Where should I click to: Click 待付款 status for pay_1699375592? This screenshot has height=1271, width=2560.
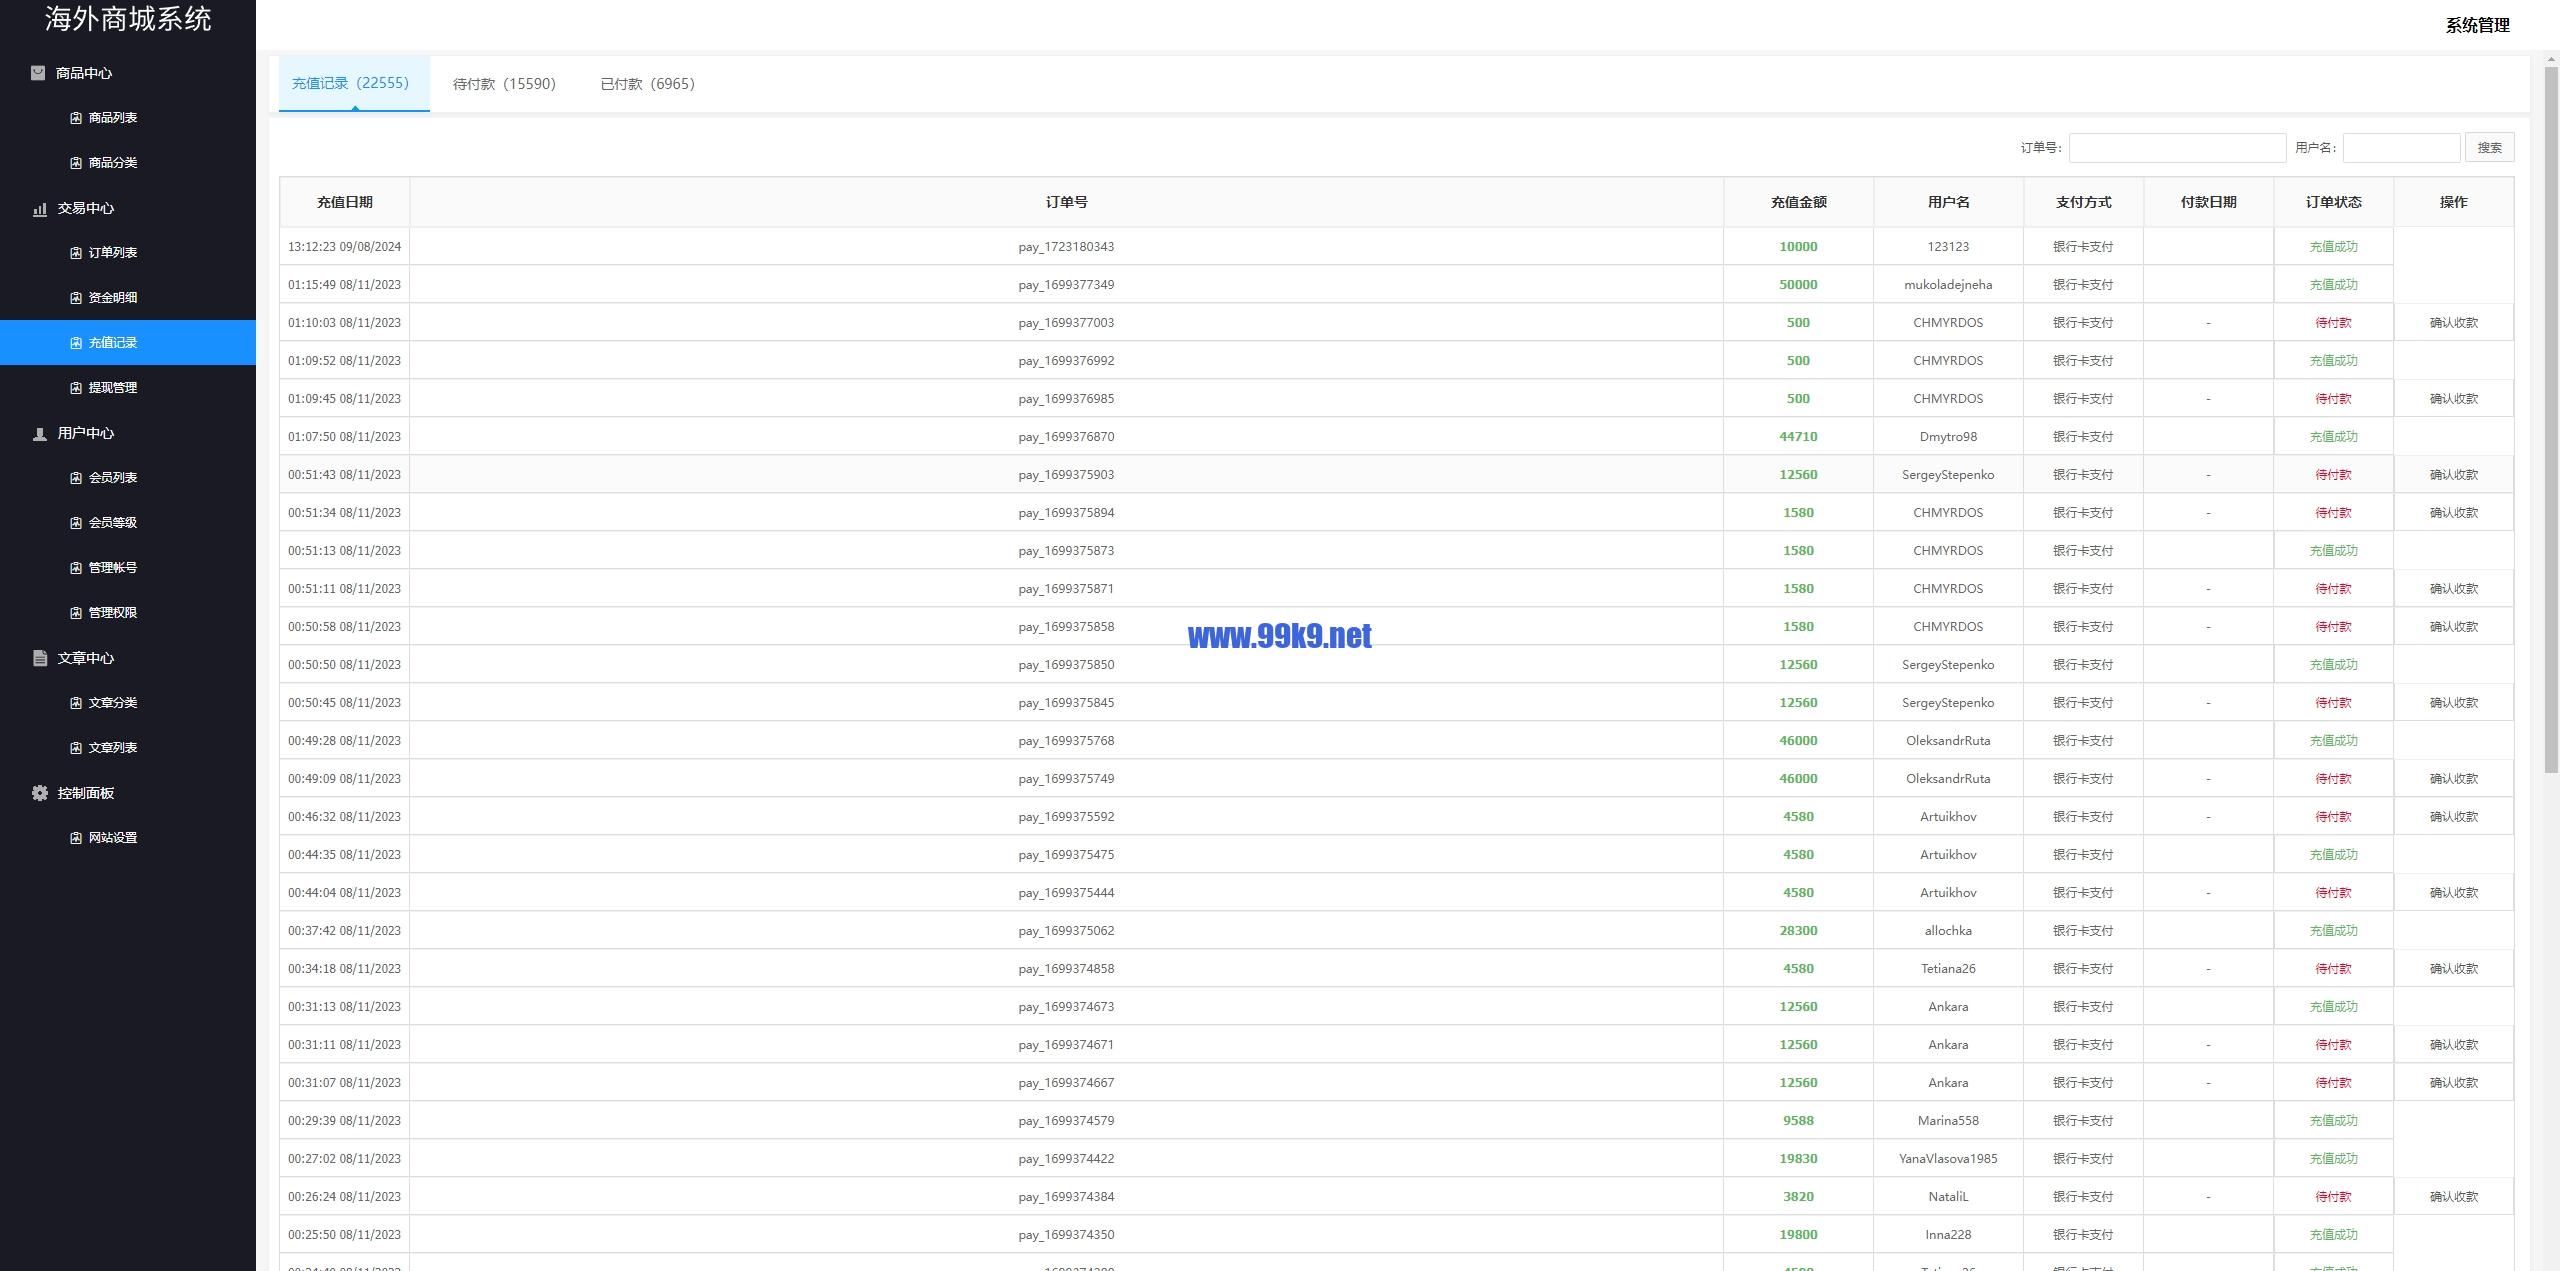[x=2333, y=817]
